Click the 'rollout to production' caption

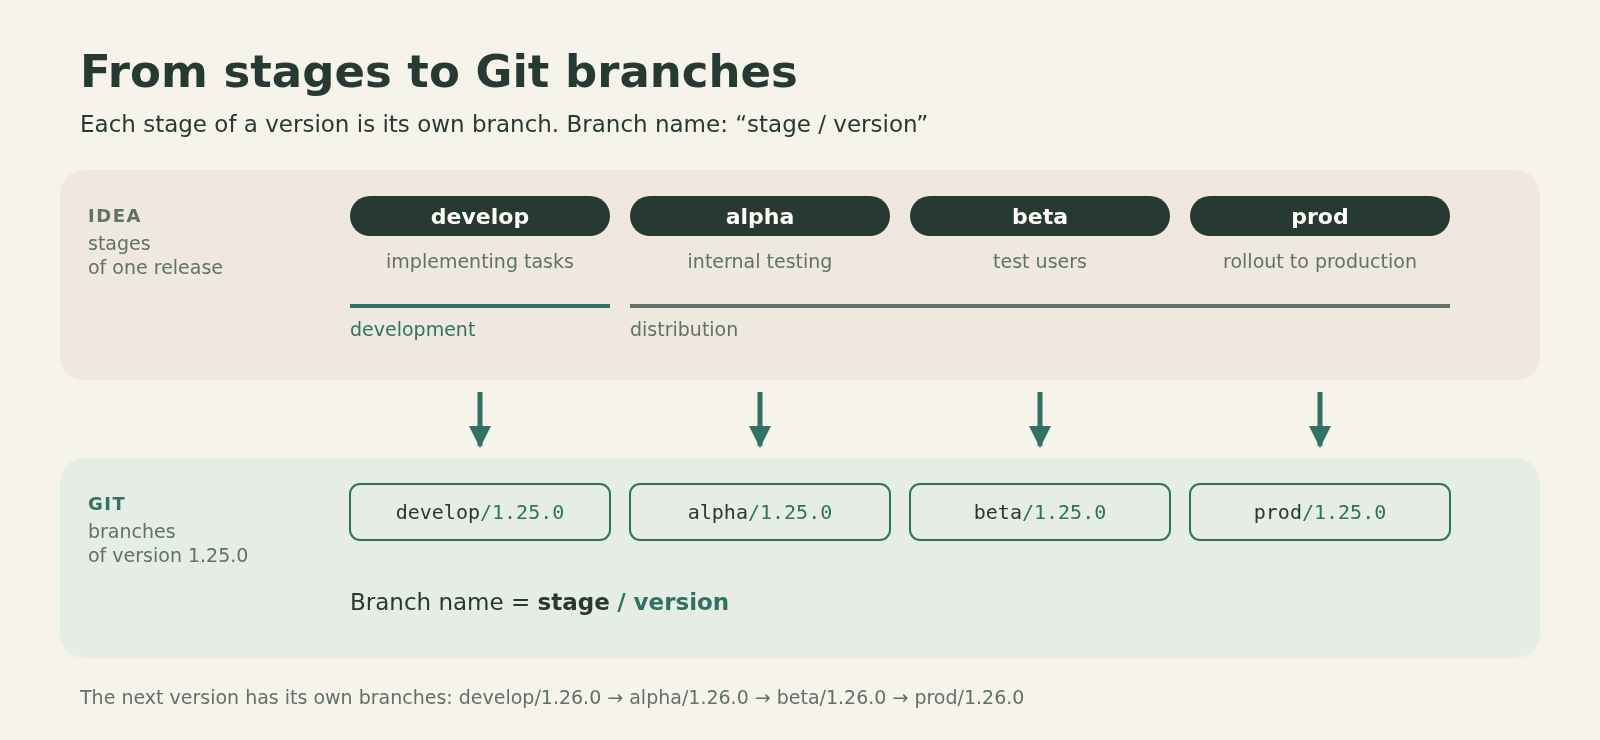pyautogui.click(x=1320, y=261)
